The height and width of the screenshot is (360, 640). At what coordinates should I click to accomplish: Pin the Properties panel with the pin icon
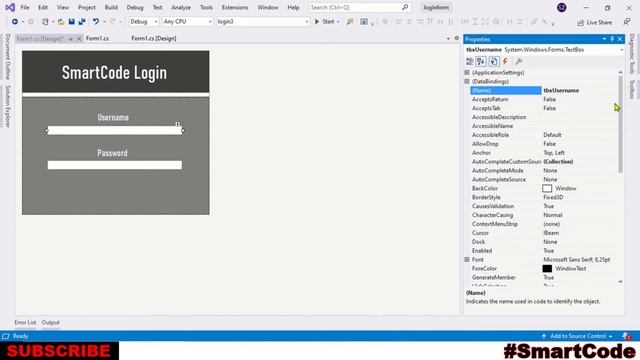pyautogui.click(x=612, y=39)
